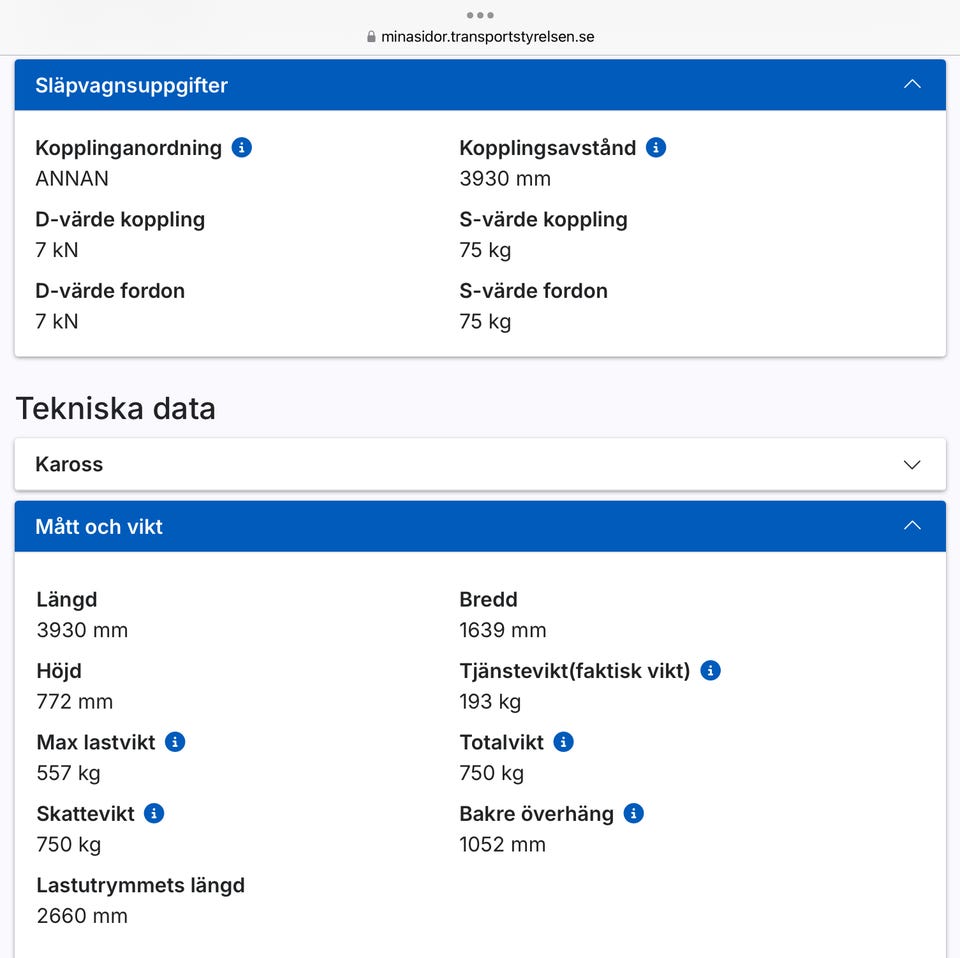This screenshot has height=958, width=960.
Task: Select the Lastutrymmets längd value 2660 mm
Action: [82, 916]
